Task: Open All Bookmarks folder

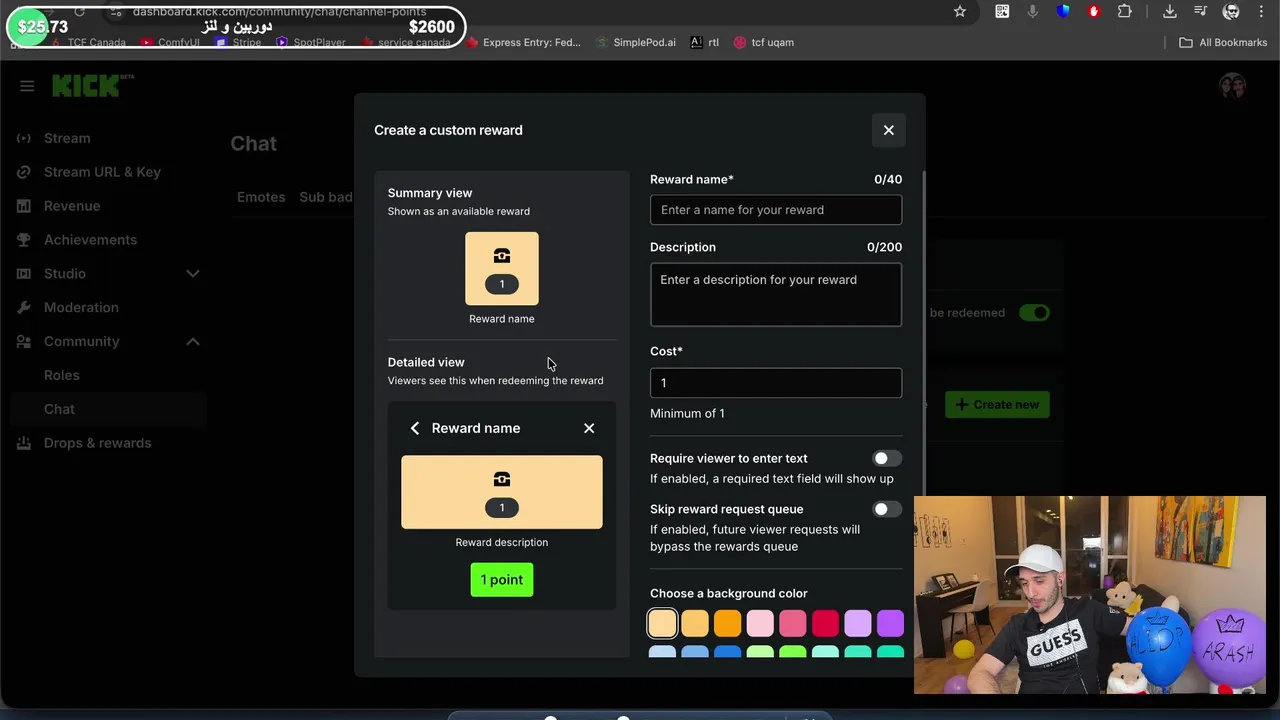Action: [1223, 43]
